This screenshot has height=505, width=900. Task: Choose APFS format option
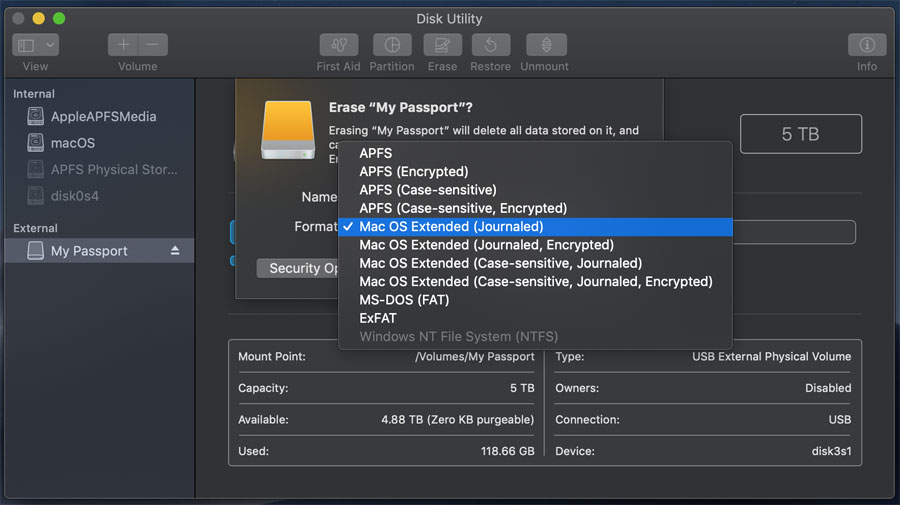point(536,153)
